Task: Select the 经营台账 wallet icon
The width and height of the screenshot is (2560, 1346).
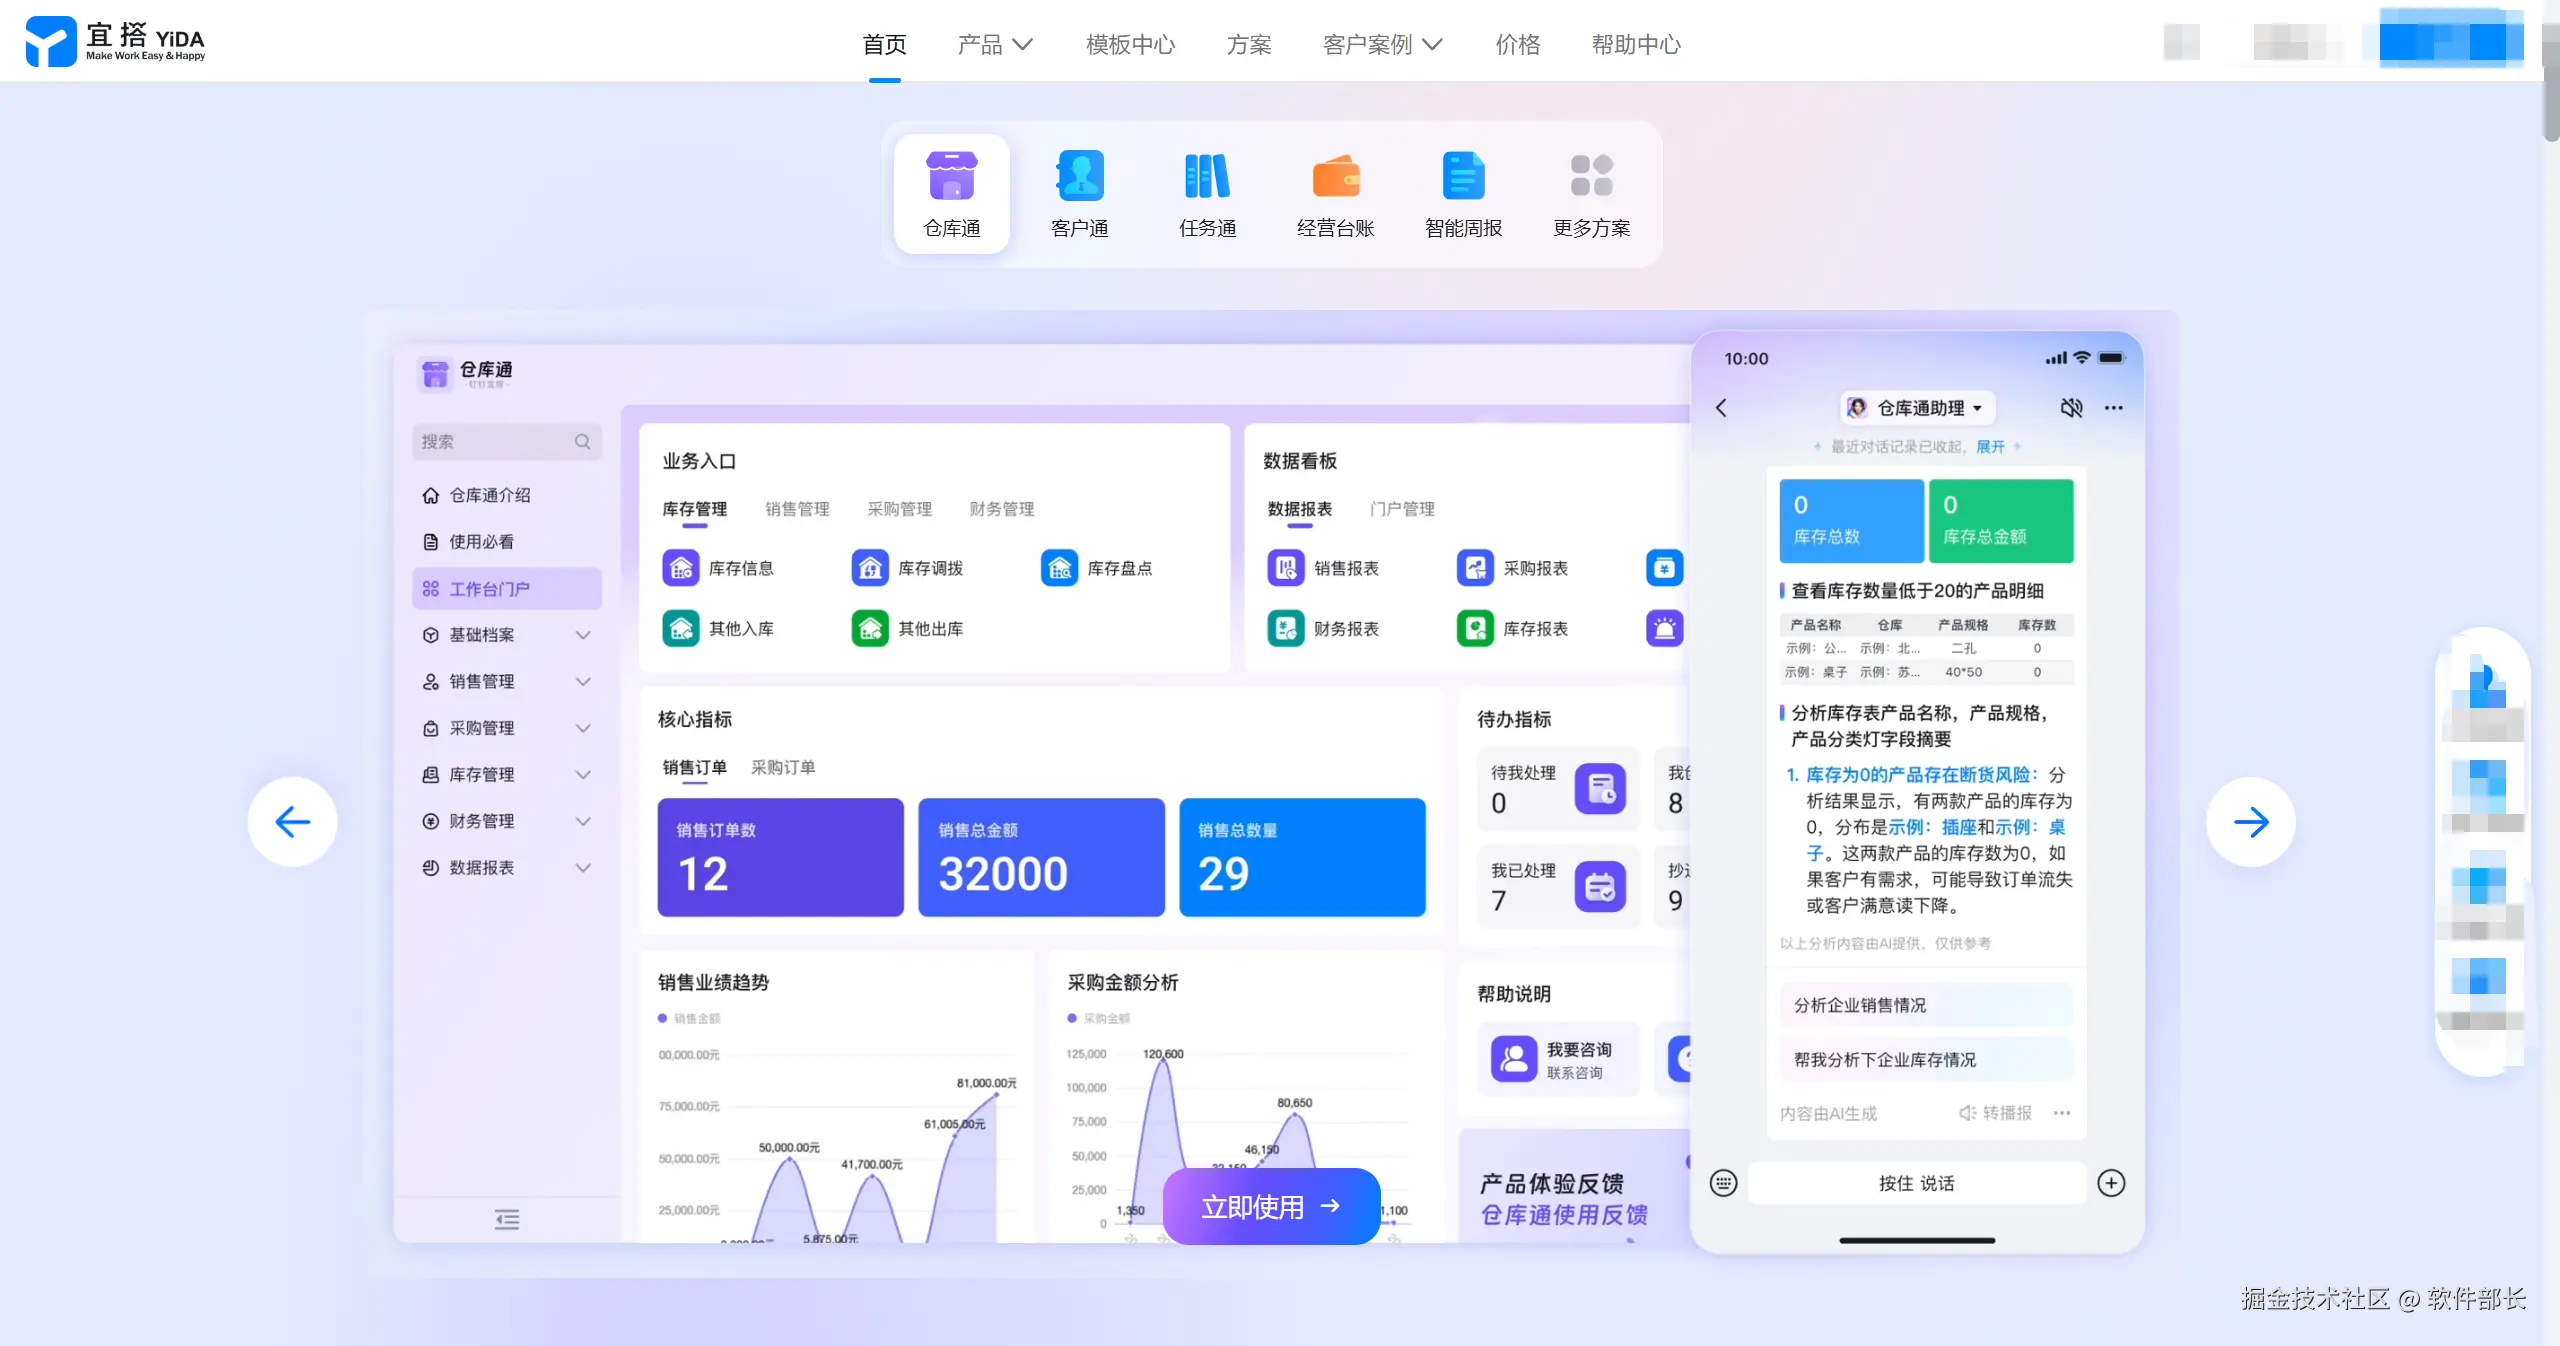Action: (x=1335, y=177)
